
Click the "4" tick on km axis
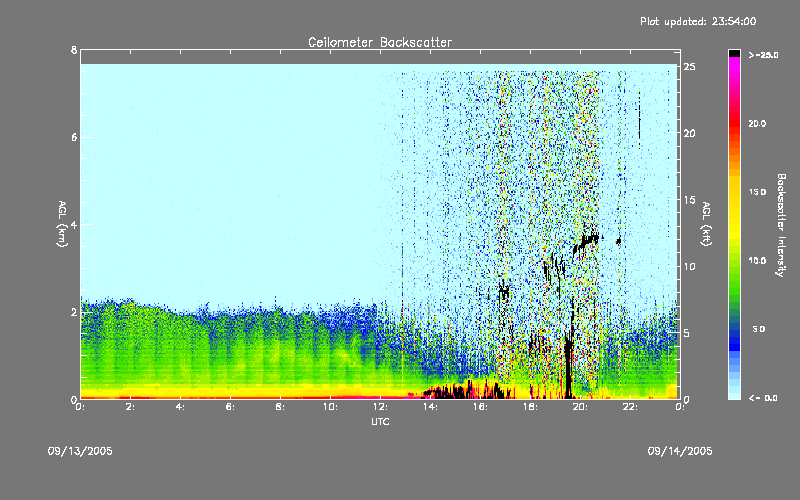coord(74,224)
